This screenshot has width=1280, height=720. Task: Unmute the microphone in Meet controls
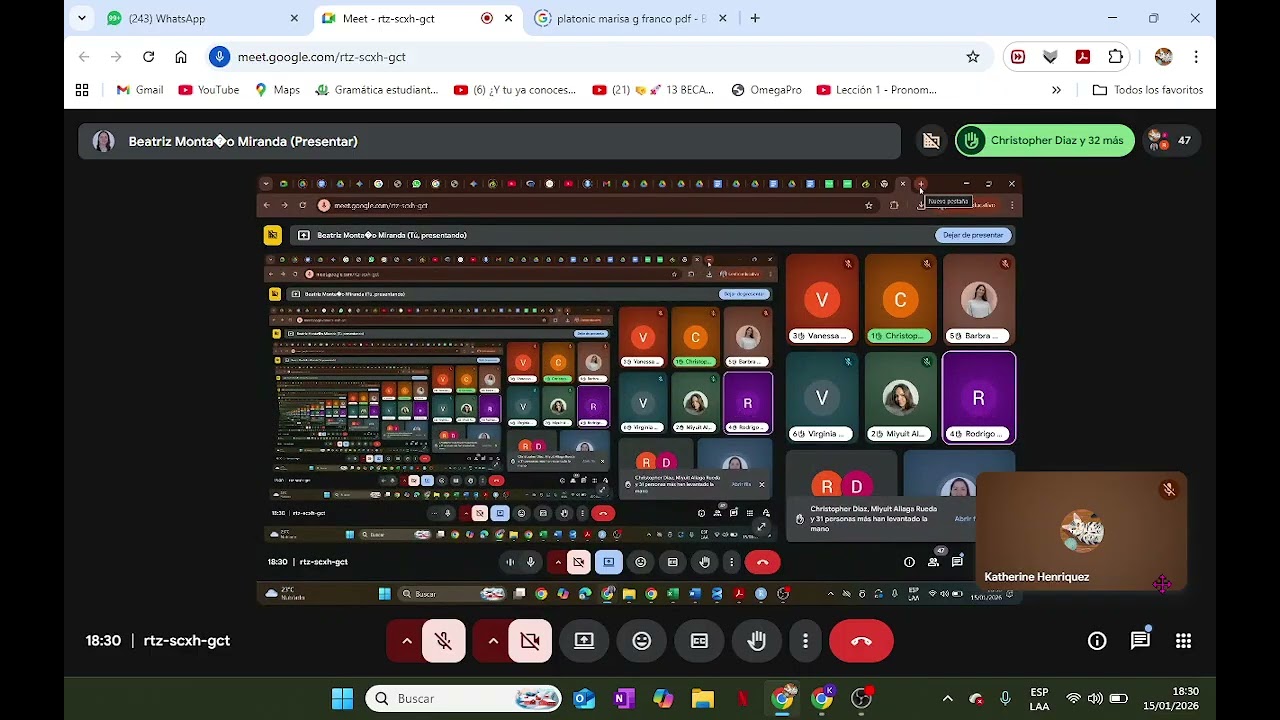(444, 641)
